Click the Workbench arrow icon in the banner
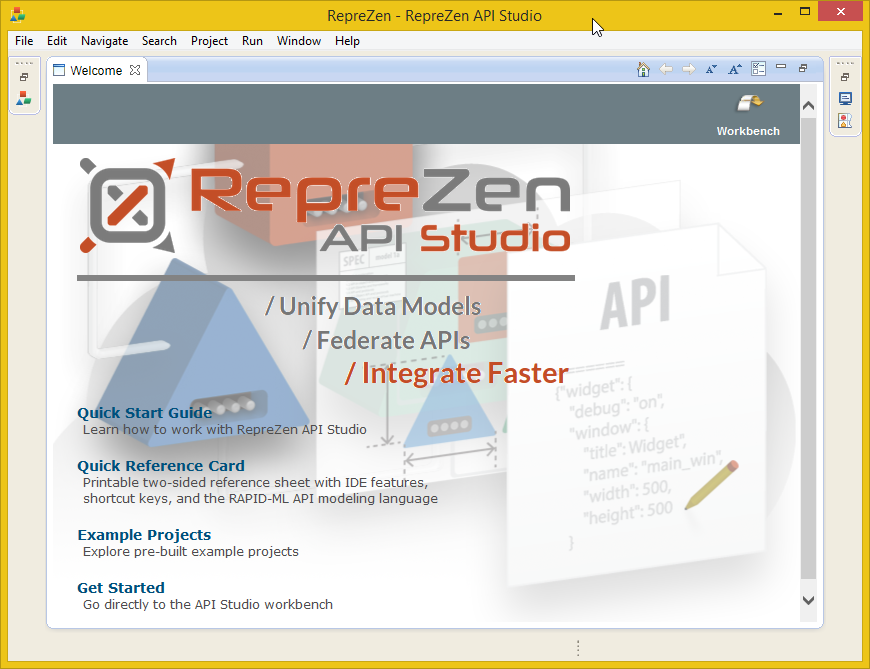 tap(749, 103)
